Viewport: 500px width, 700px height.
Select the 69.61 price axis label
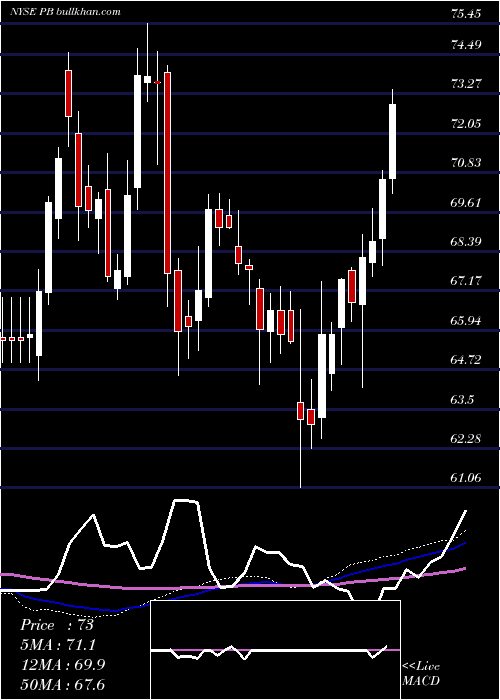pos(466,202)
